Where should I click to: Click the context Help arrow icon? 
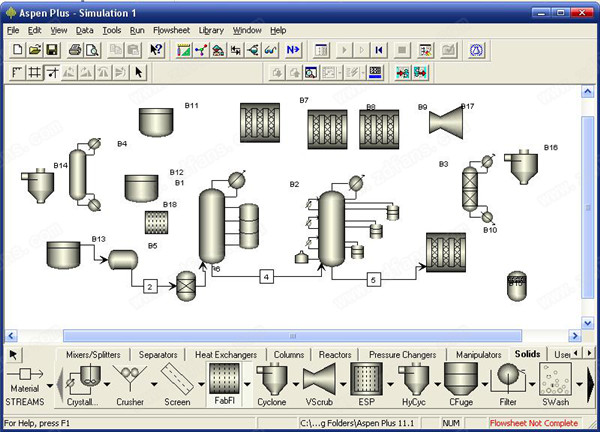[156, 50]
